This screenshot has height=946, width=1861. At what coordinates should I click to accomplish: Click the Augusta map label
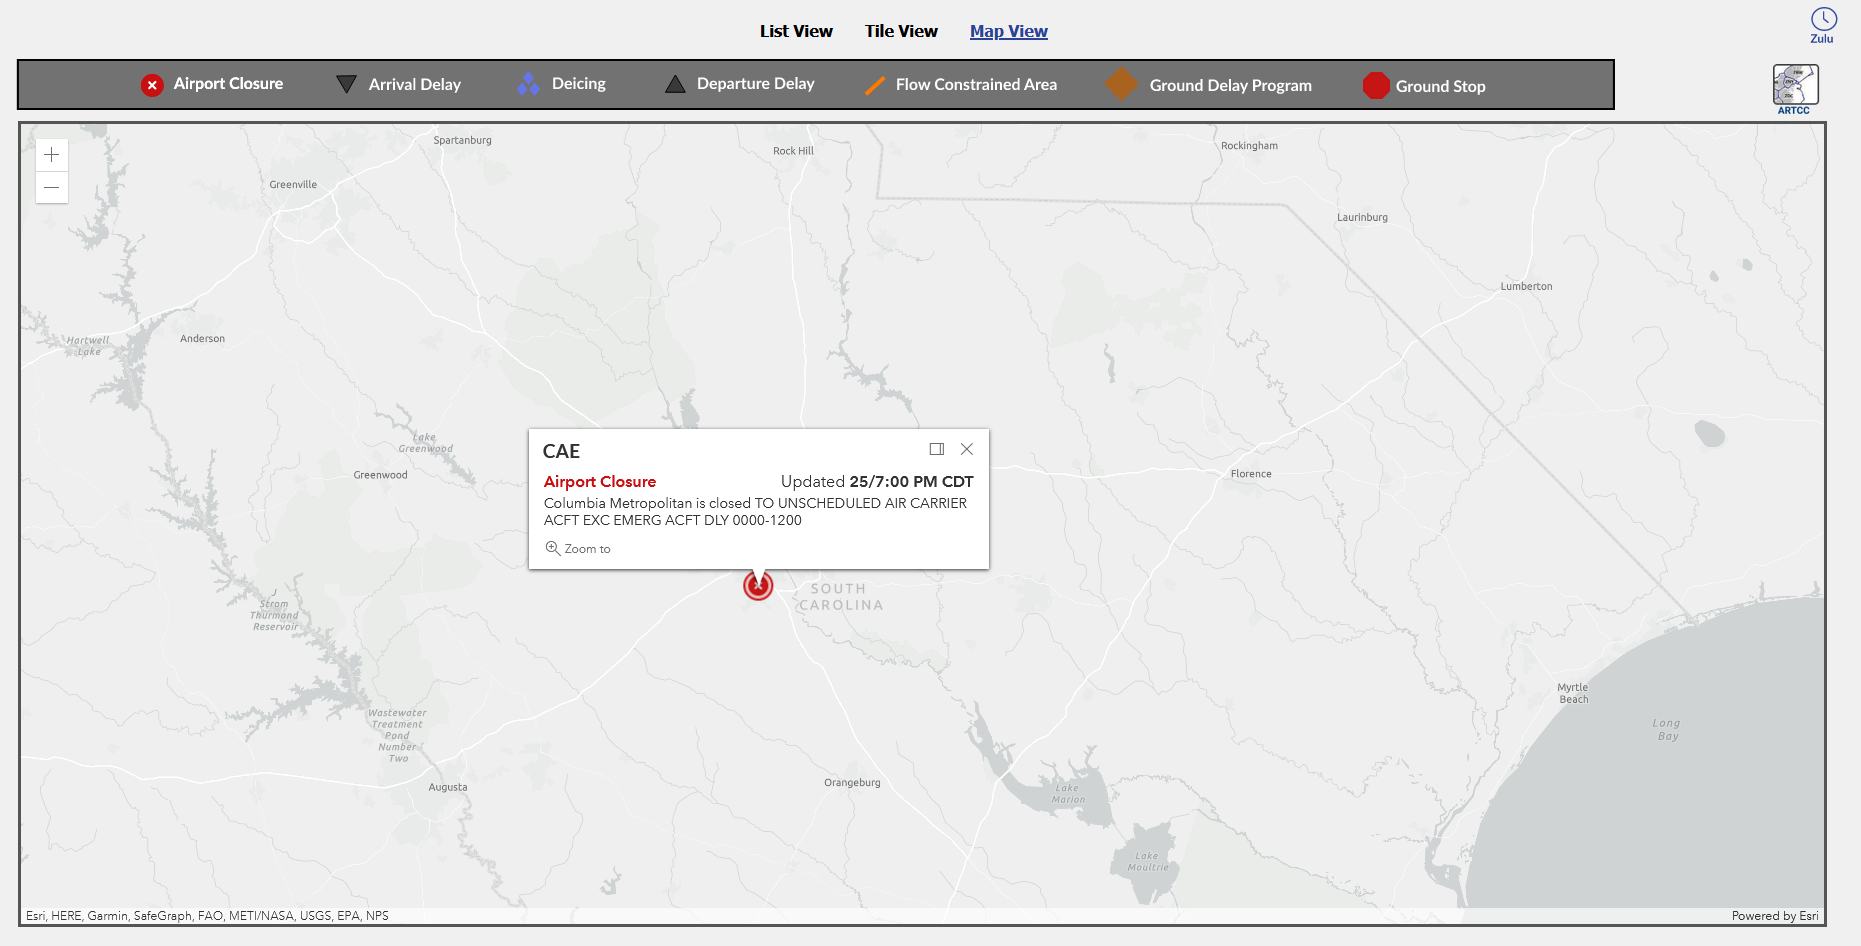(448, 787)
